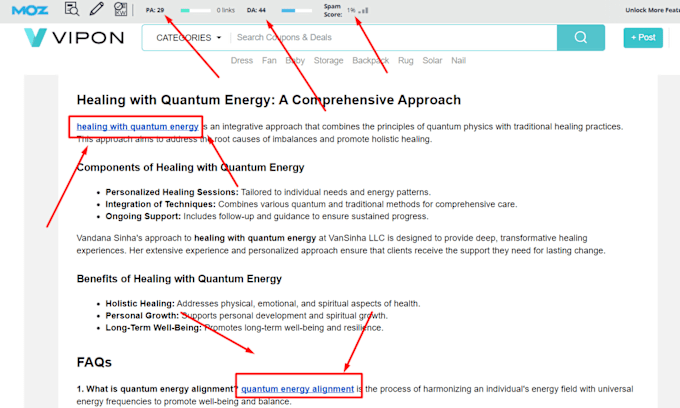Viewport: 680px width, 408px height.
Task: Open Unlock More Features link
Action: coord(652,10)
